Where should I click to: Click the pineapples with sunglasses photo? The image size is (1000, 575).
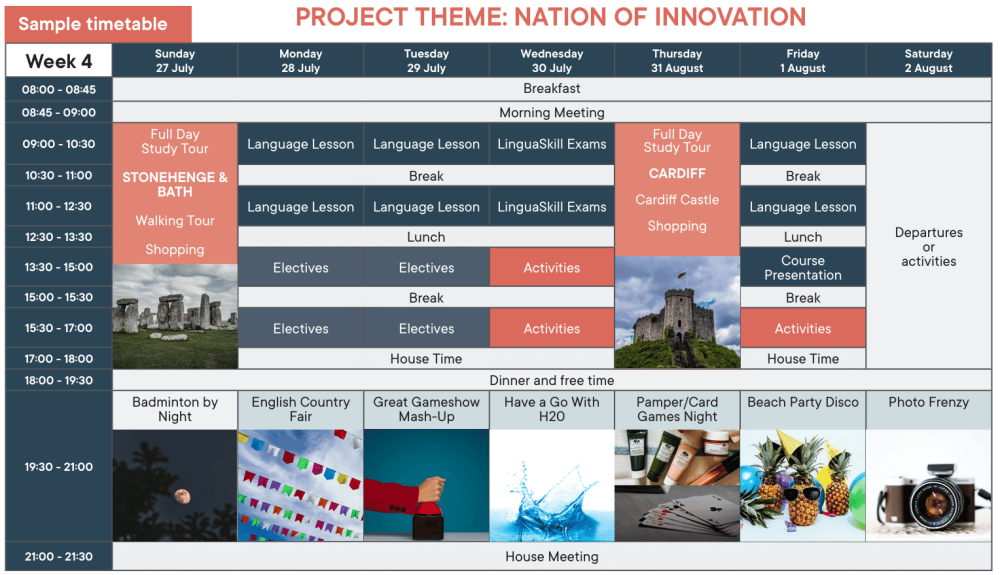coord(802,485)
